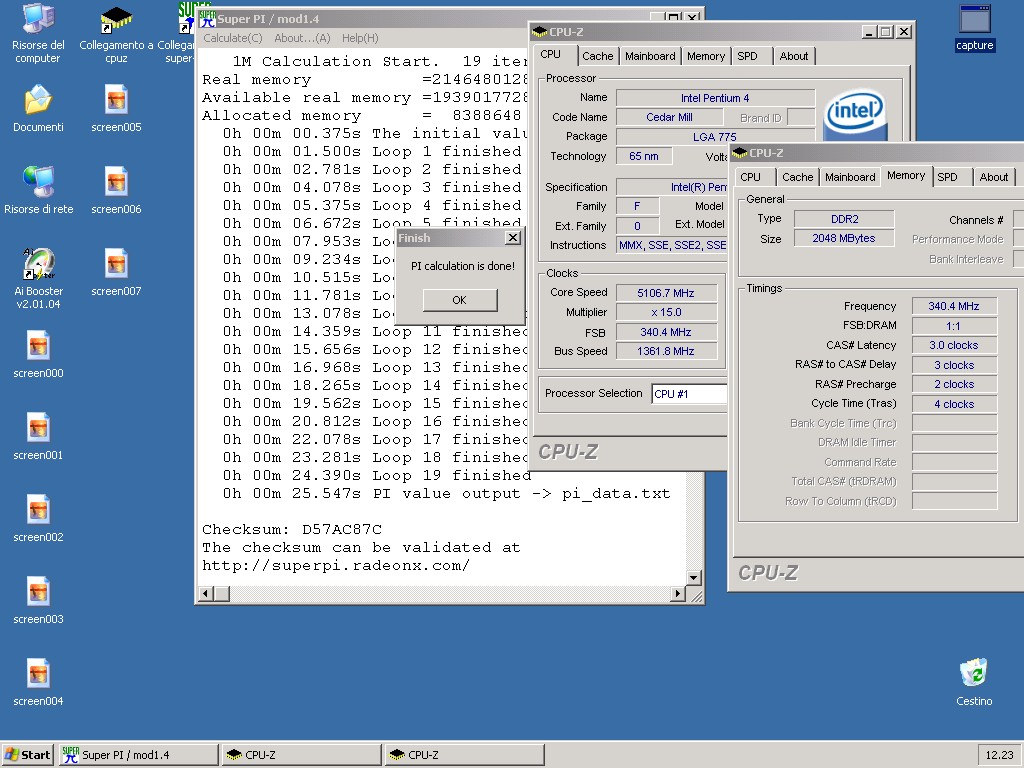Screen dimensions: 1024x768
Task: Click the Intel logo in CPU-Z
Action: pyautogui.click(x=854, y=114)
